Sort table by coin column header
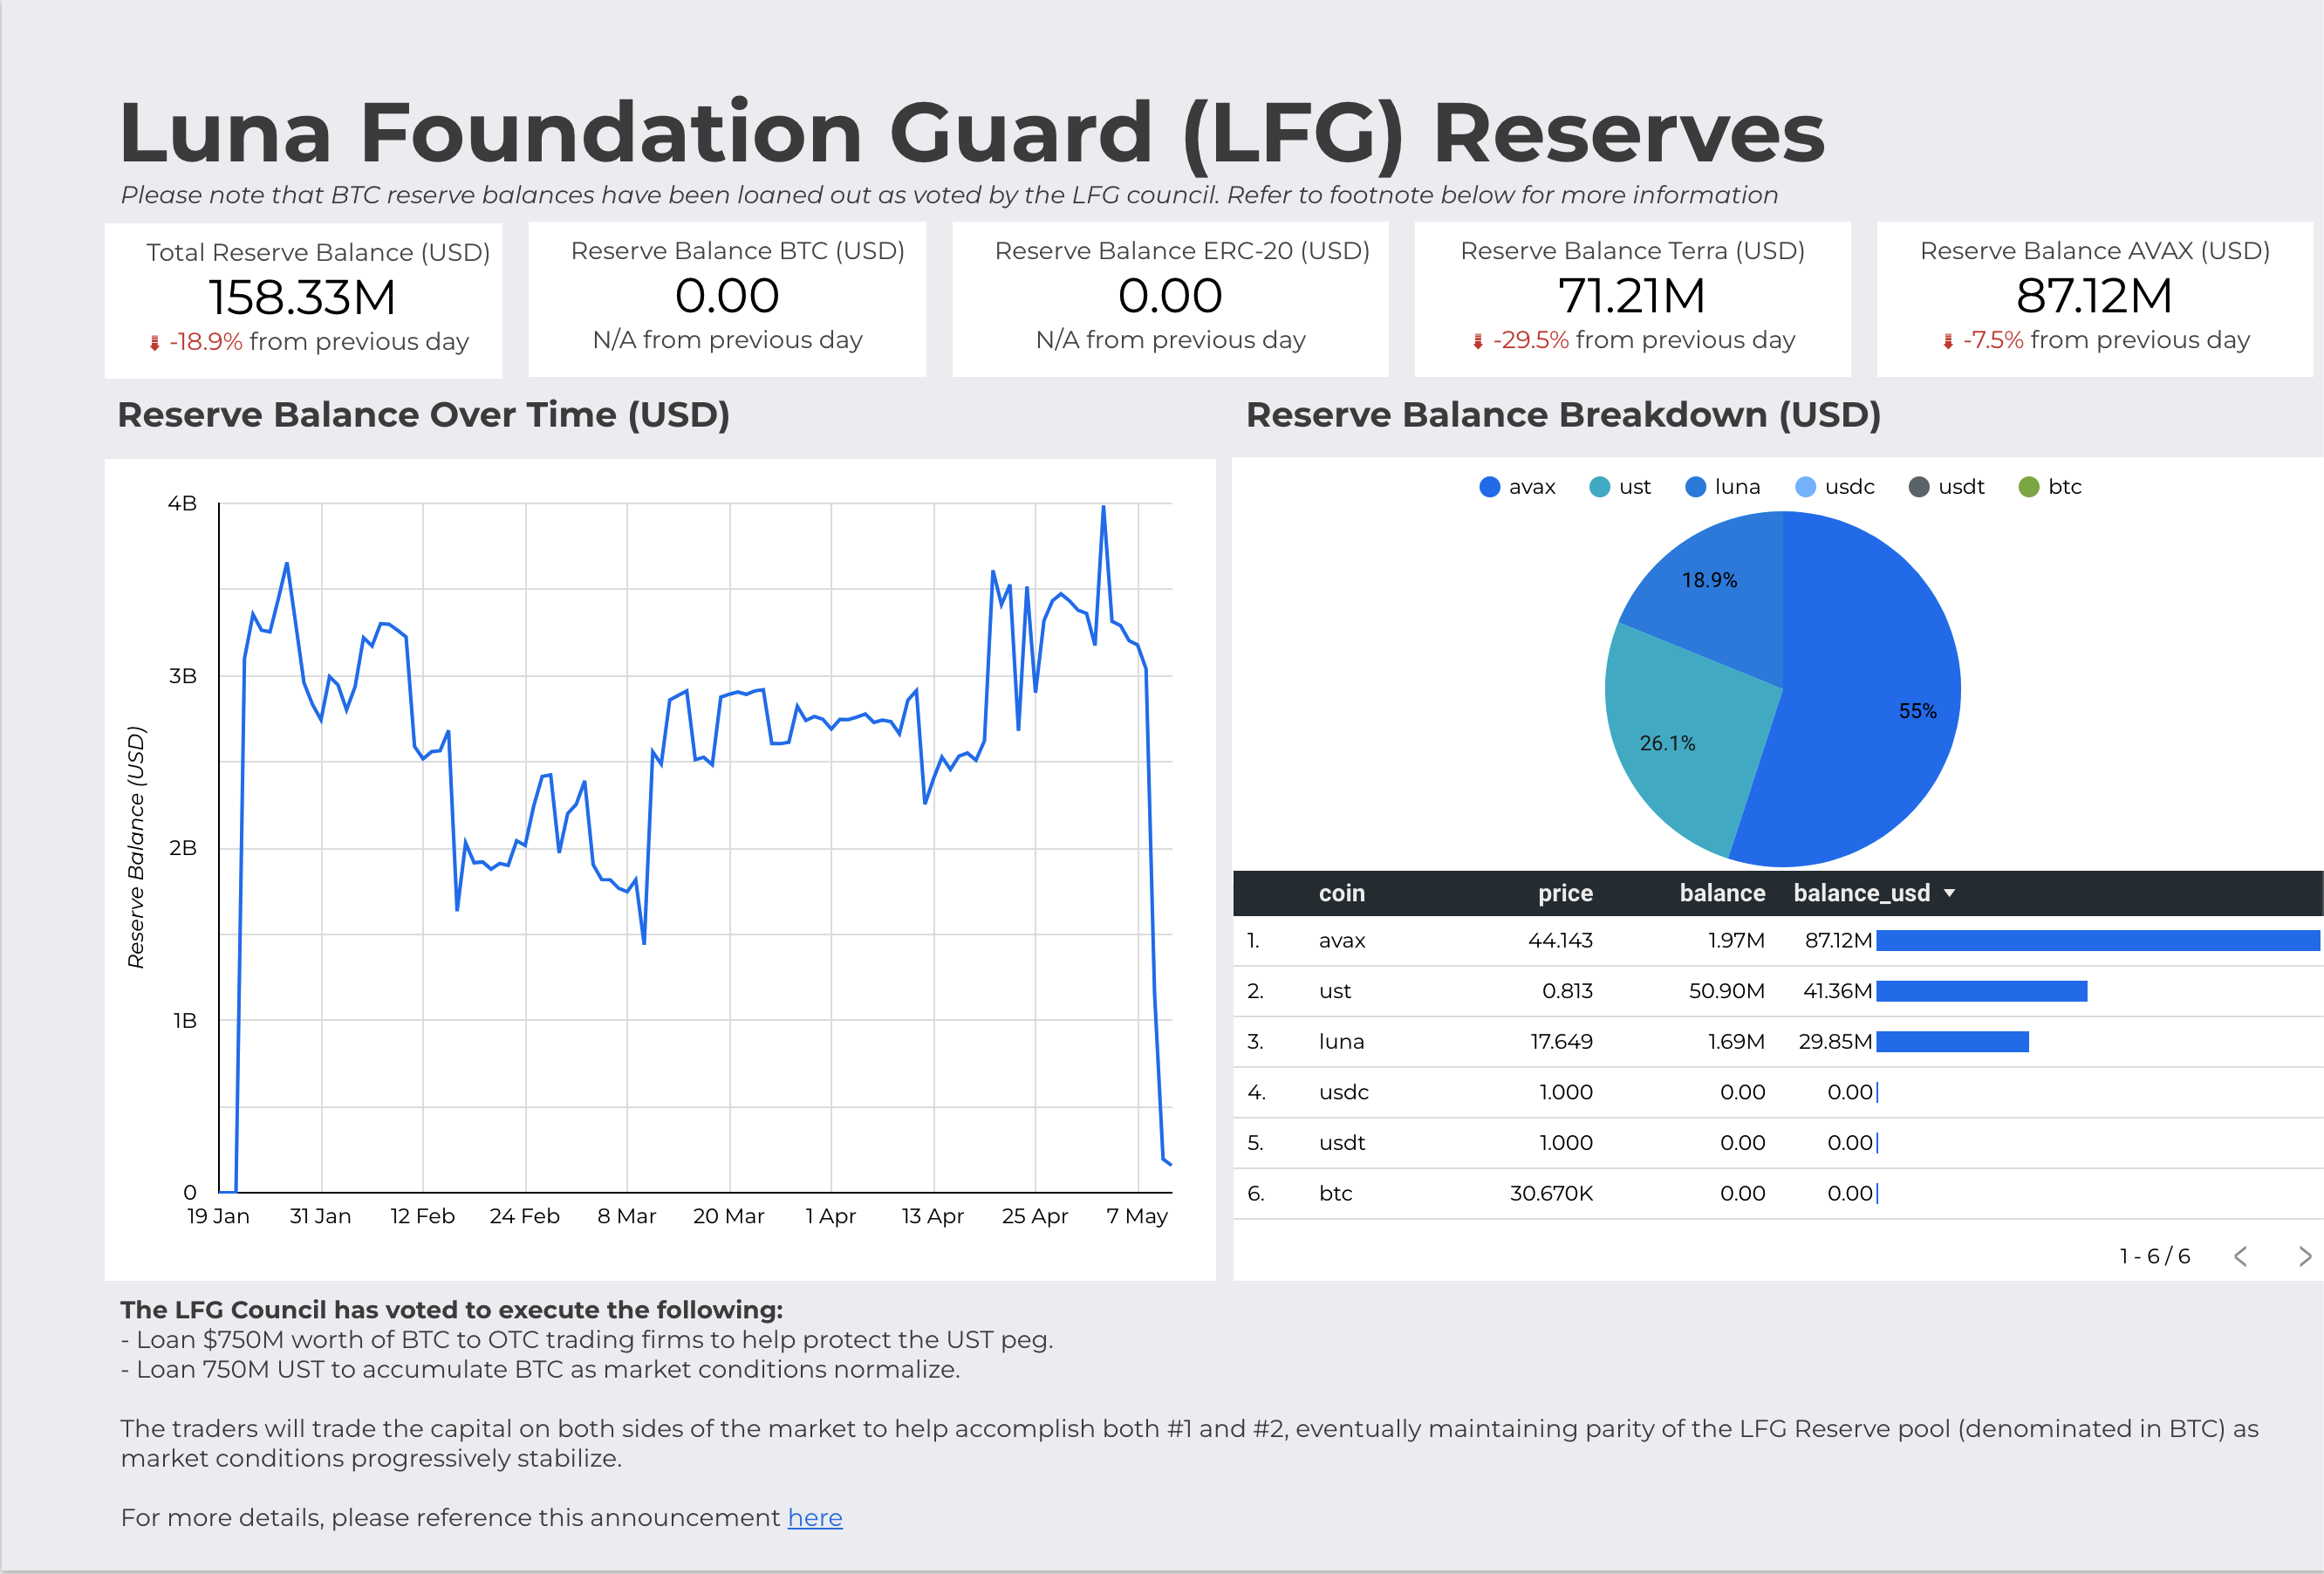This screenshot has height=1574, width=2324. point(1341,893)
